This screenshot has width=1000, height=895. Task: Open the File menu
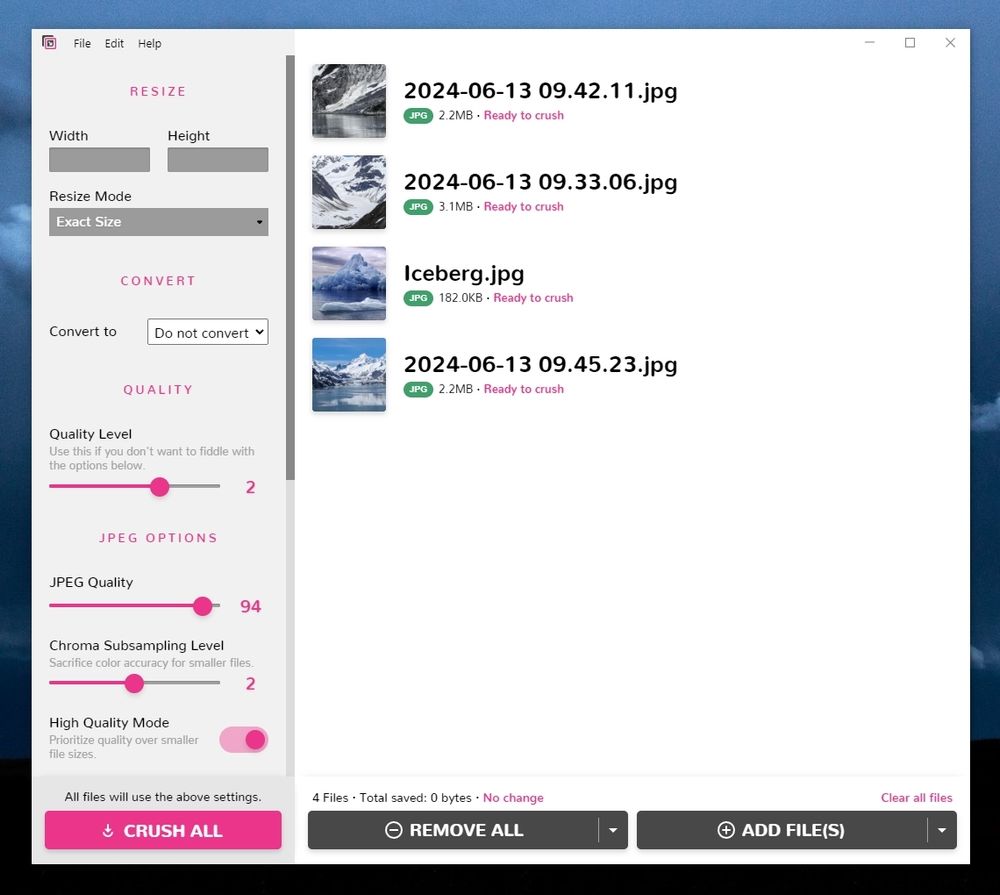coord(82,43)
